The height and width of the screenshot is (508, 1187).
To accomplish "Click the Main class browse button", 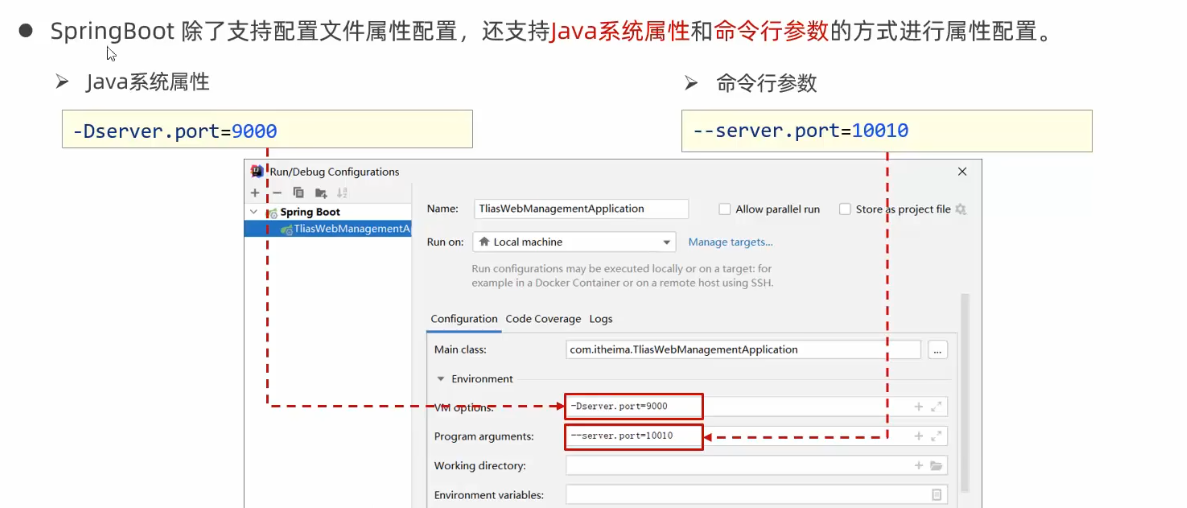I will point(937,350).
